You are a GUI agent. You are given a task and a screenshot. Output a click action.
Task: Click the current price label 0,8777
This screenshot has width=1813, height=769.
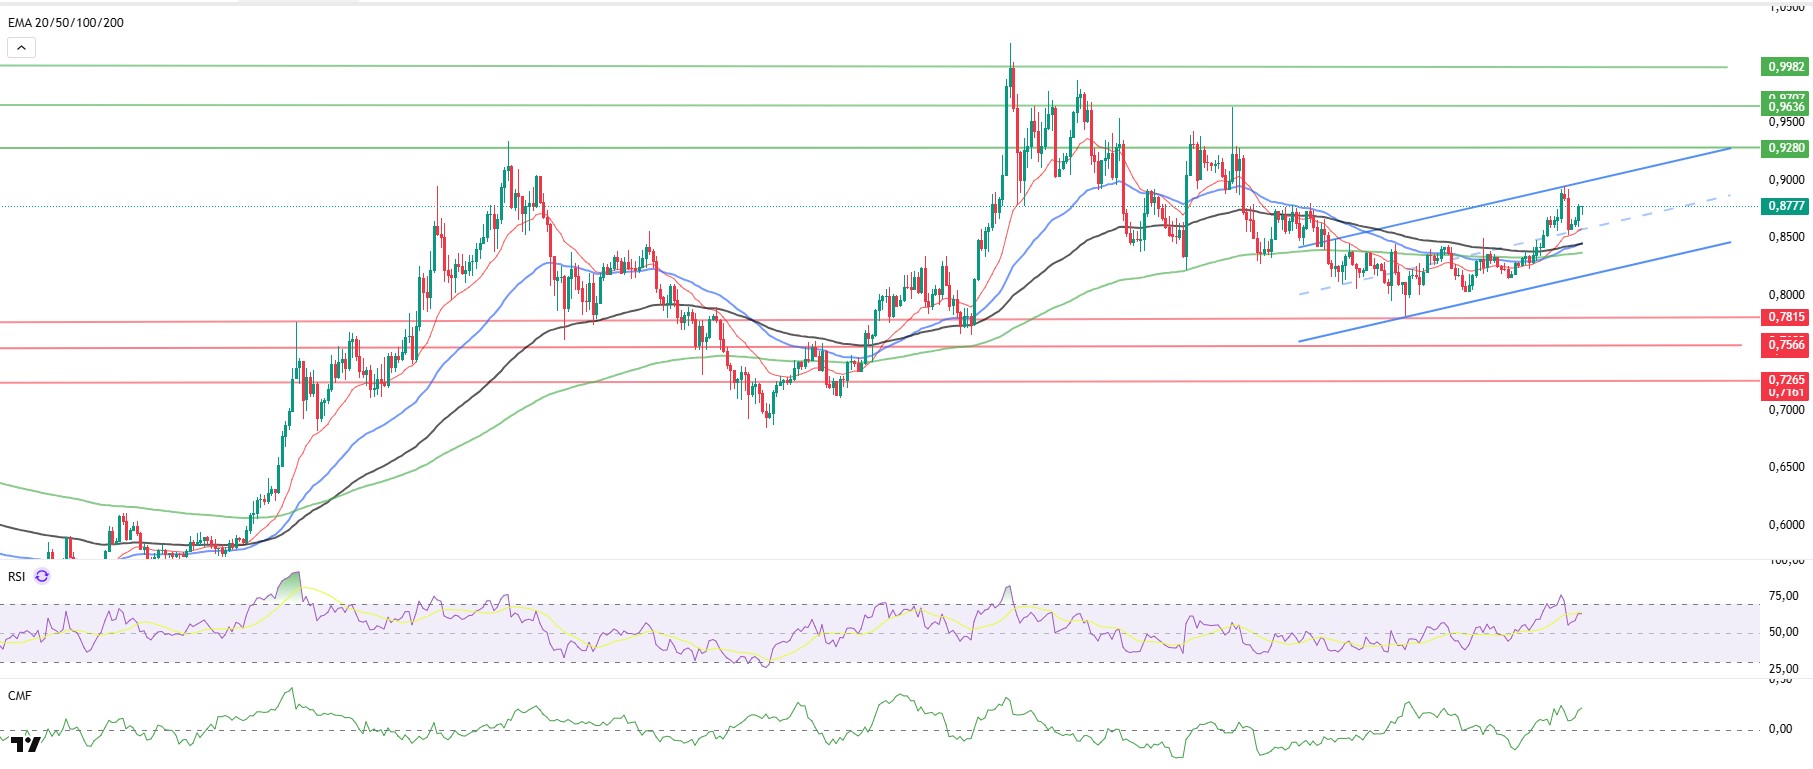[x=1786, y=206]
